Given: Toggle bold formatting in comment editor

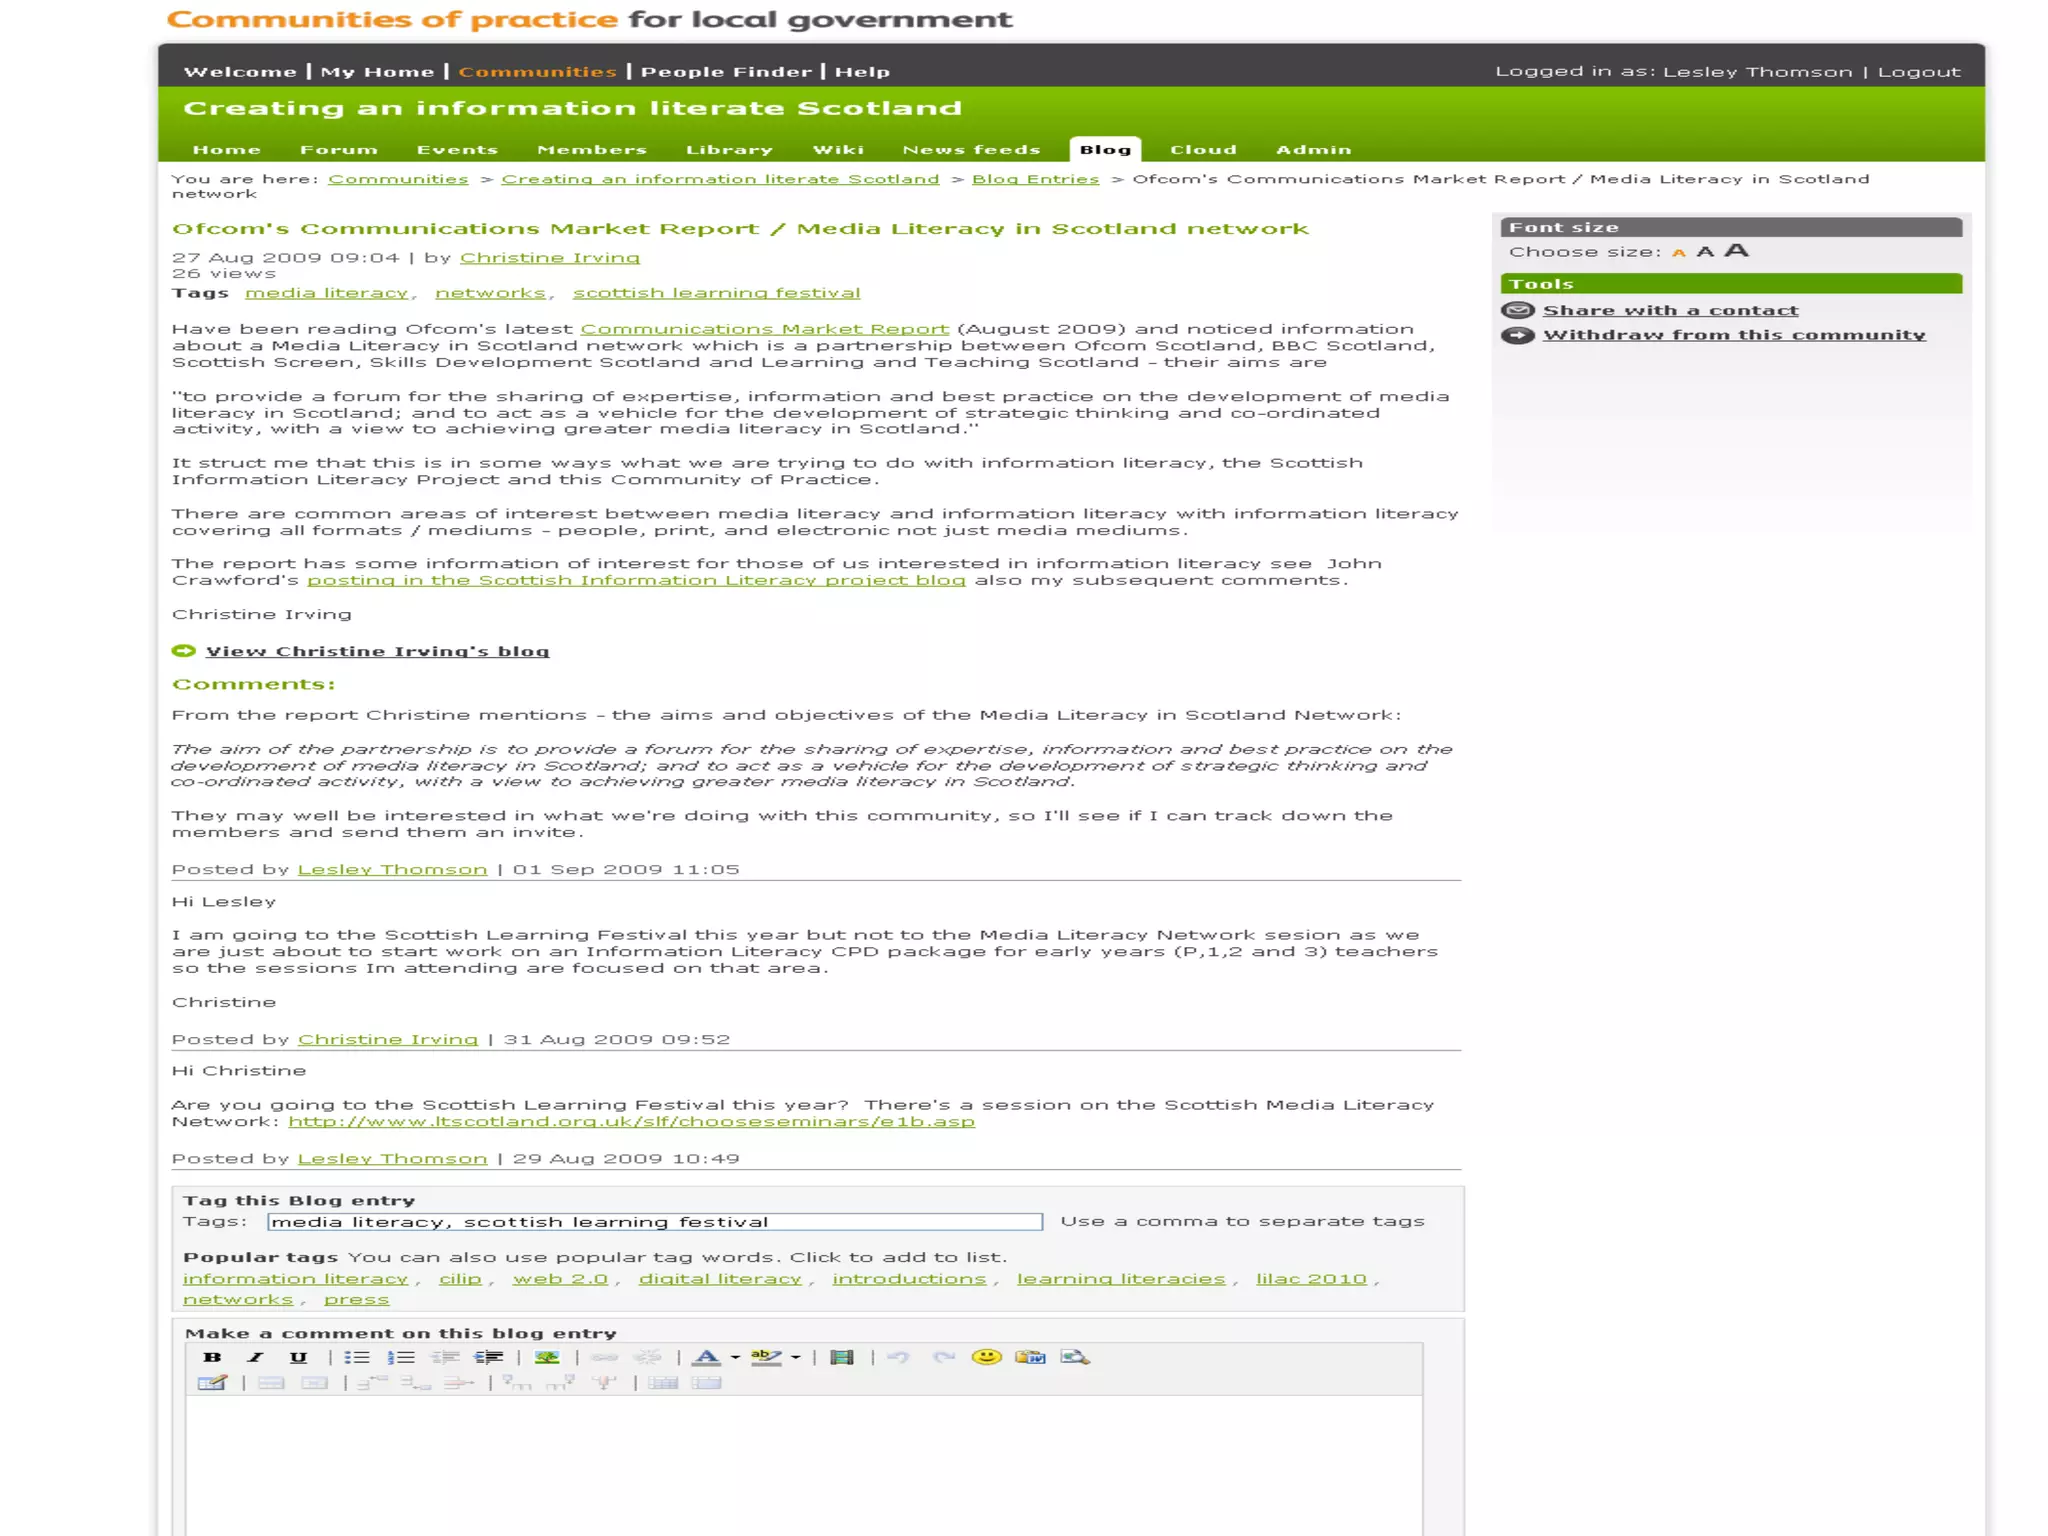Looking at the screenshot, I should (x=212, y=1357).
